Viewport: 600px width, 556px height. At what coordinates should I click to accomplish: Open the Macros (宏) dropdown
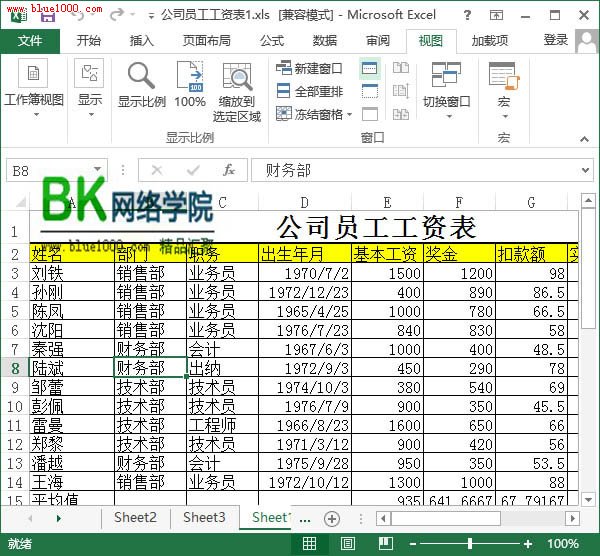[504, 90]
